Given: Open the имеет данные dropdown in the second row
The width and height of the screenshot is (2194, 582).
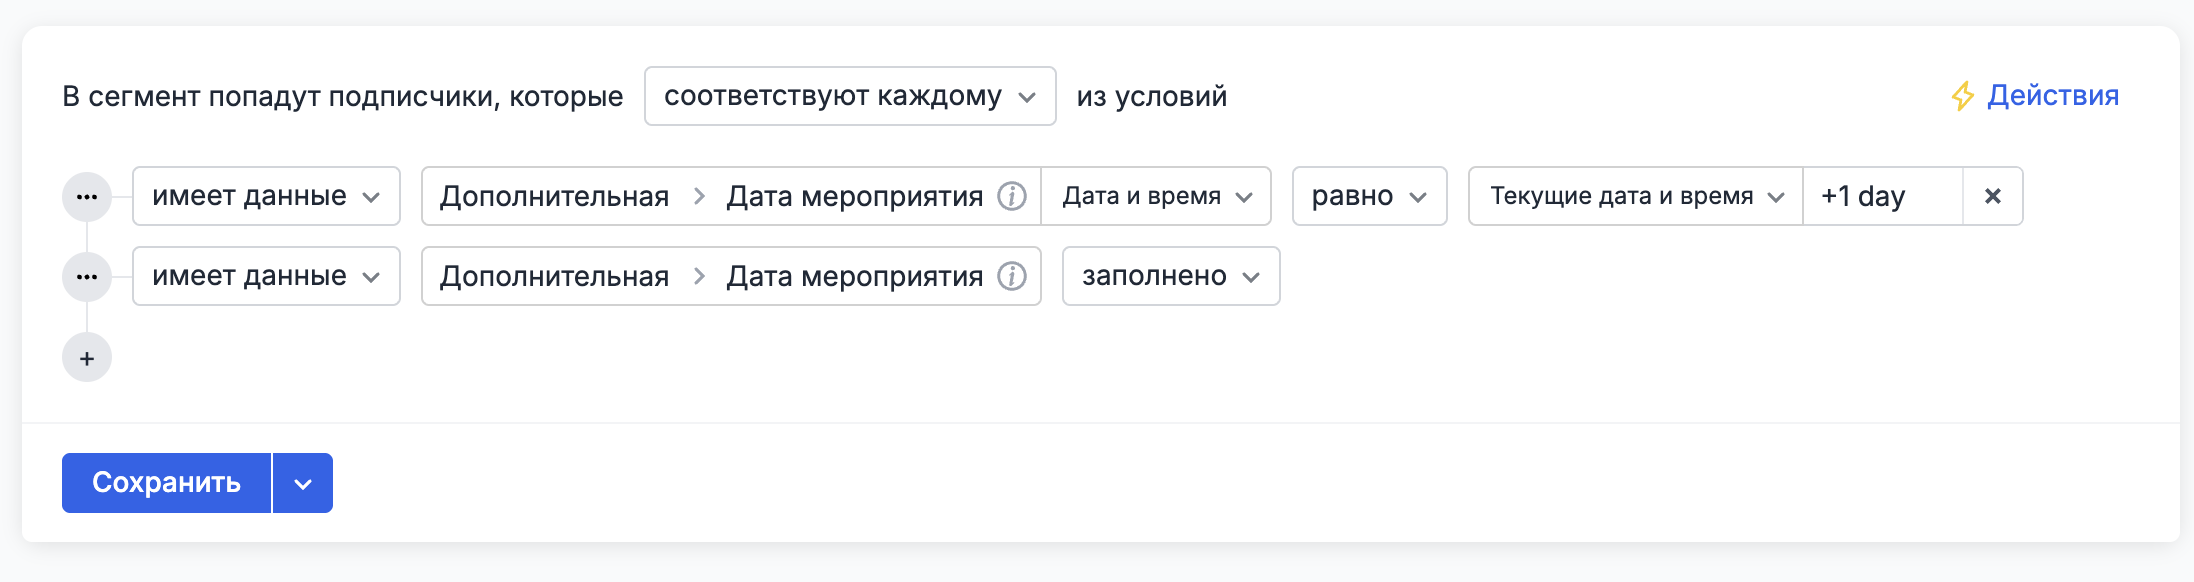Looking at the screenshot, I should [265, 276].
